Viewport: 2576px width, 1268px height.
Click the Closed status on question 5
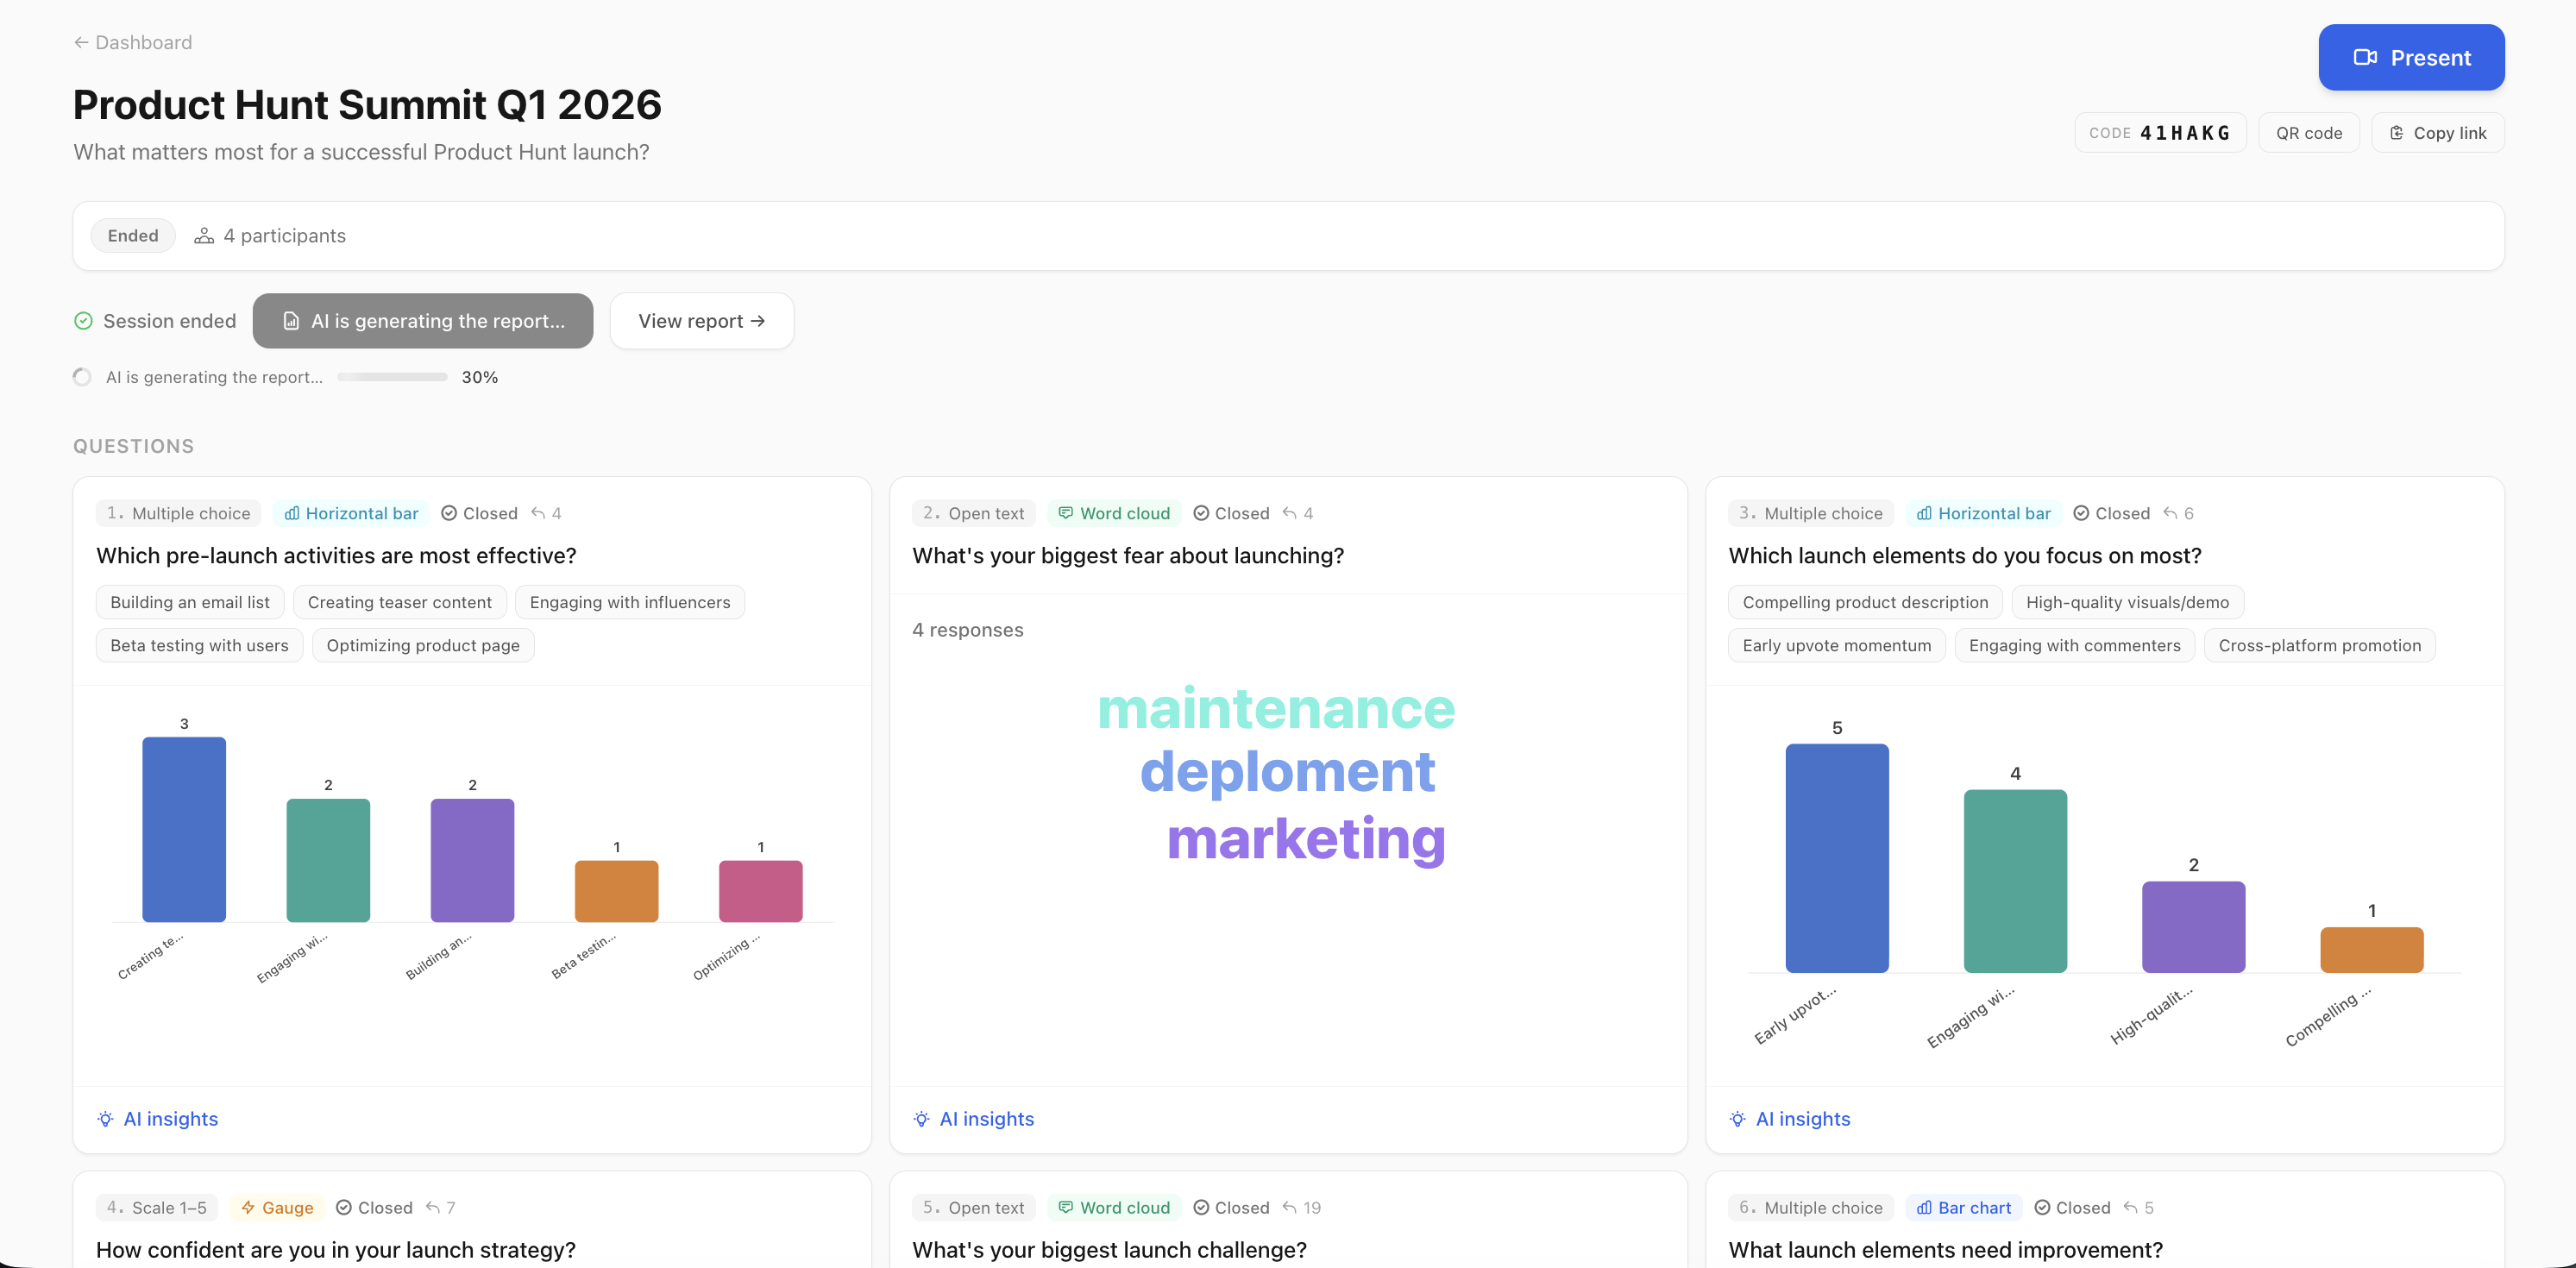pos(1231,1207)
